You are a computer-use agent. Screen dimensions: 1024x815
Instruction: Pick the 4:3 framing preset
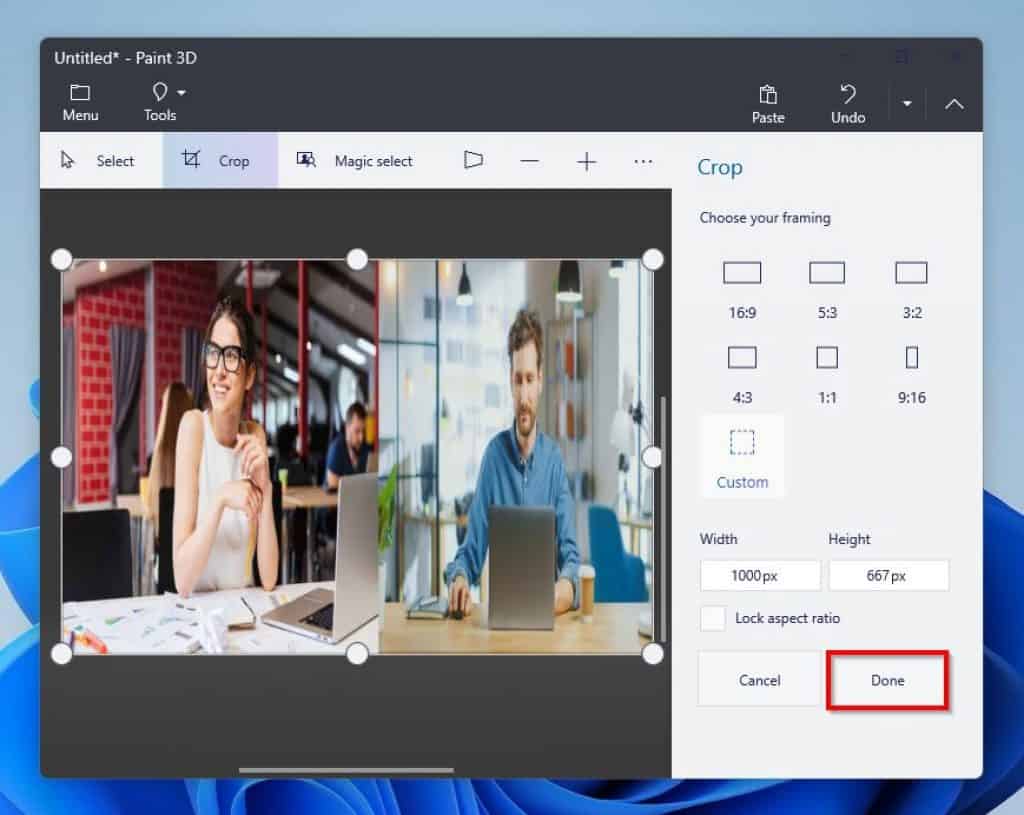pos(743,375)
